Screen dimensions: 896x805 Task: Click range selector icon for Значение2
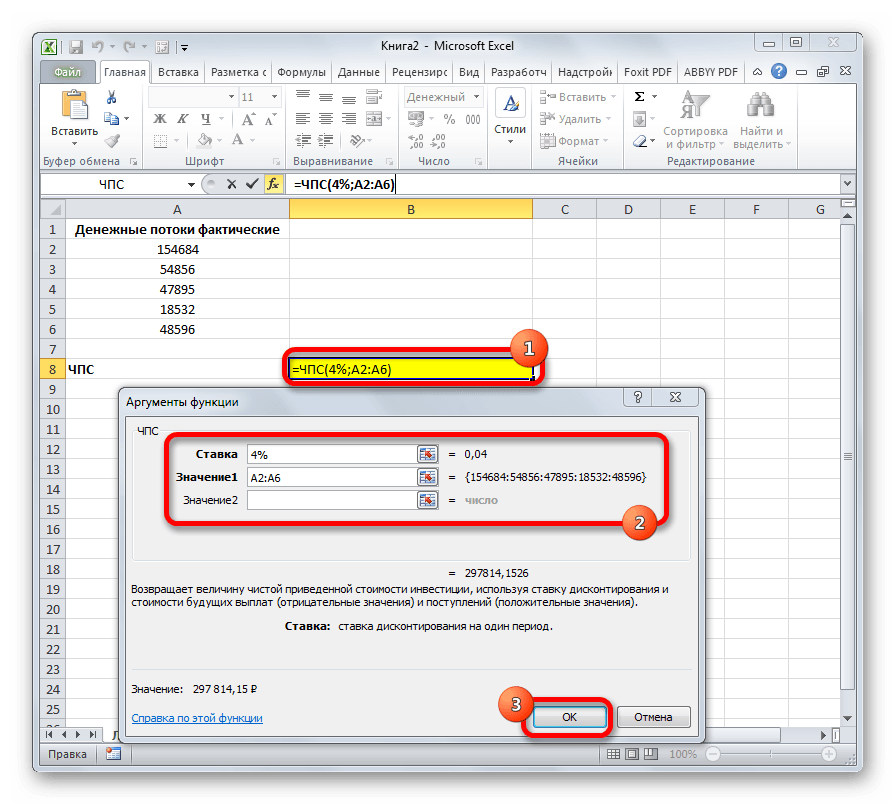point(427,500)
